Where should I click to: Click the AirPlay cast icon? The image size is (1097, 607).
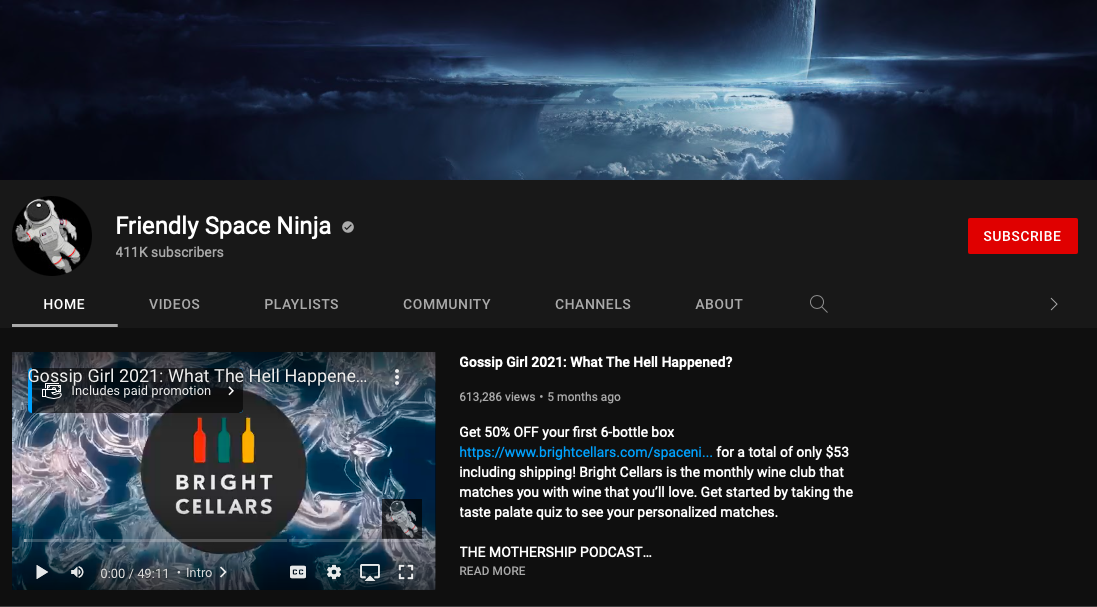pos(369,572)
